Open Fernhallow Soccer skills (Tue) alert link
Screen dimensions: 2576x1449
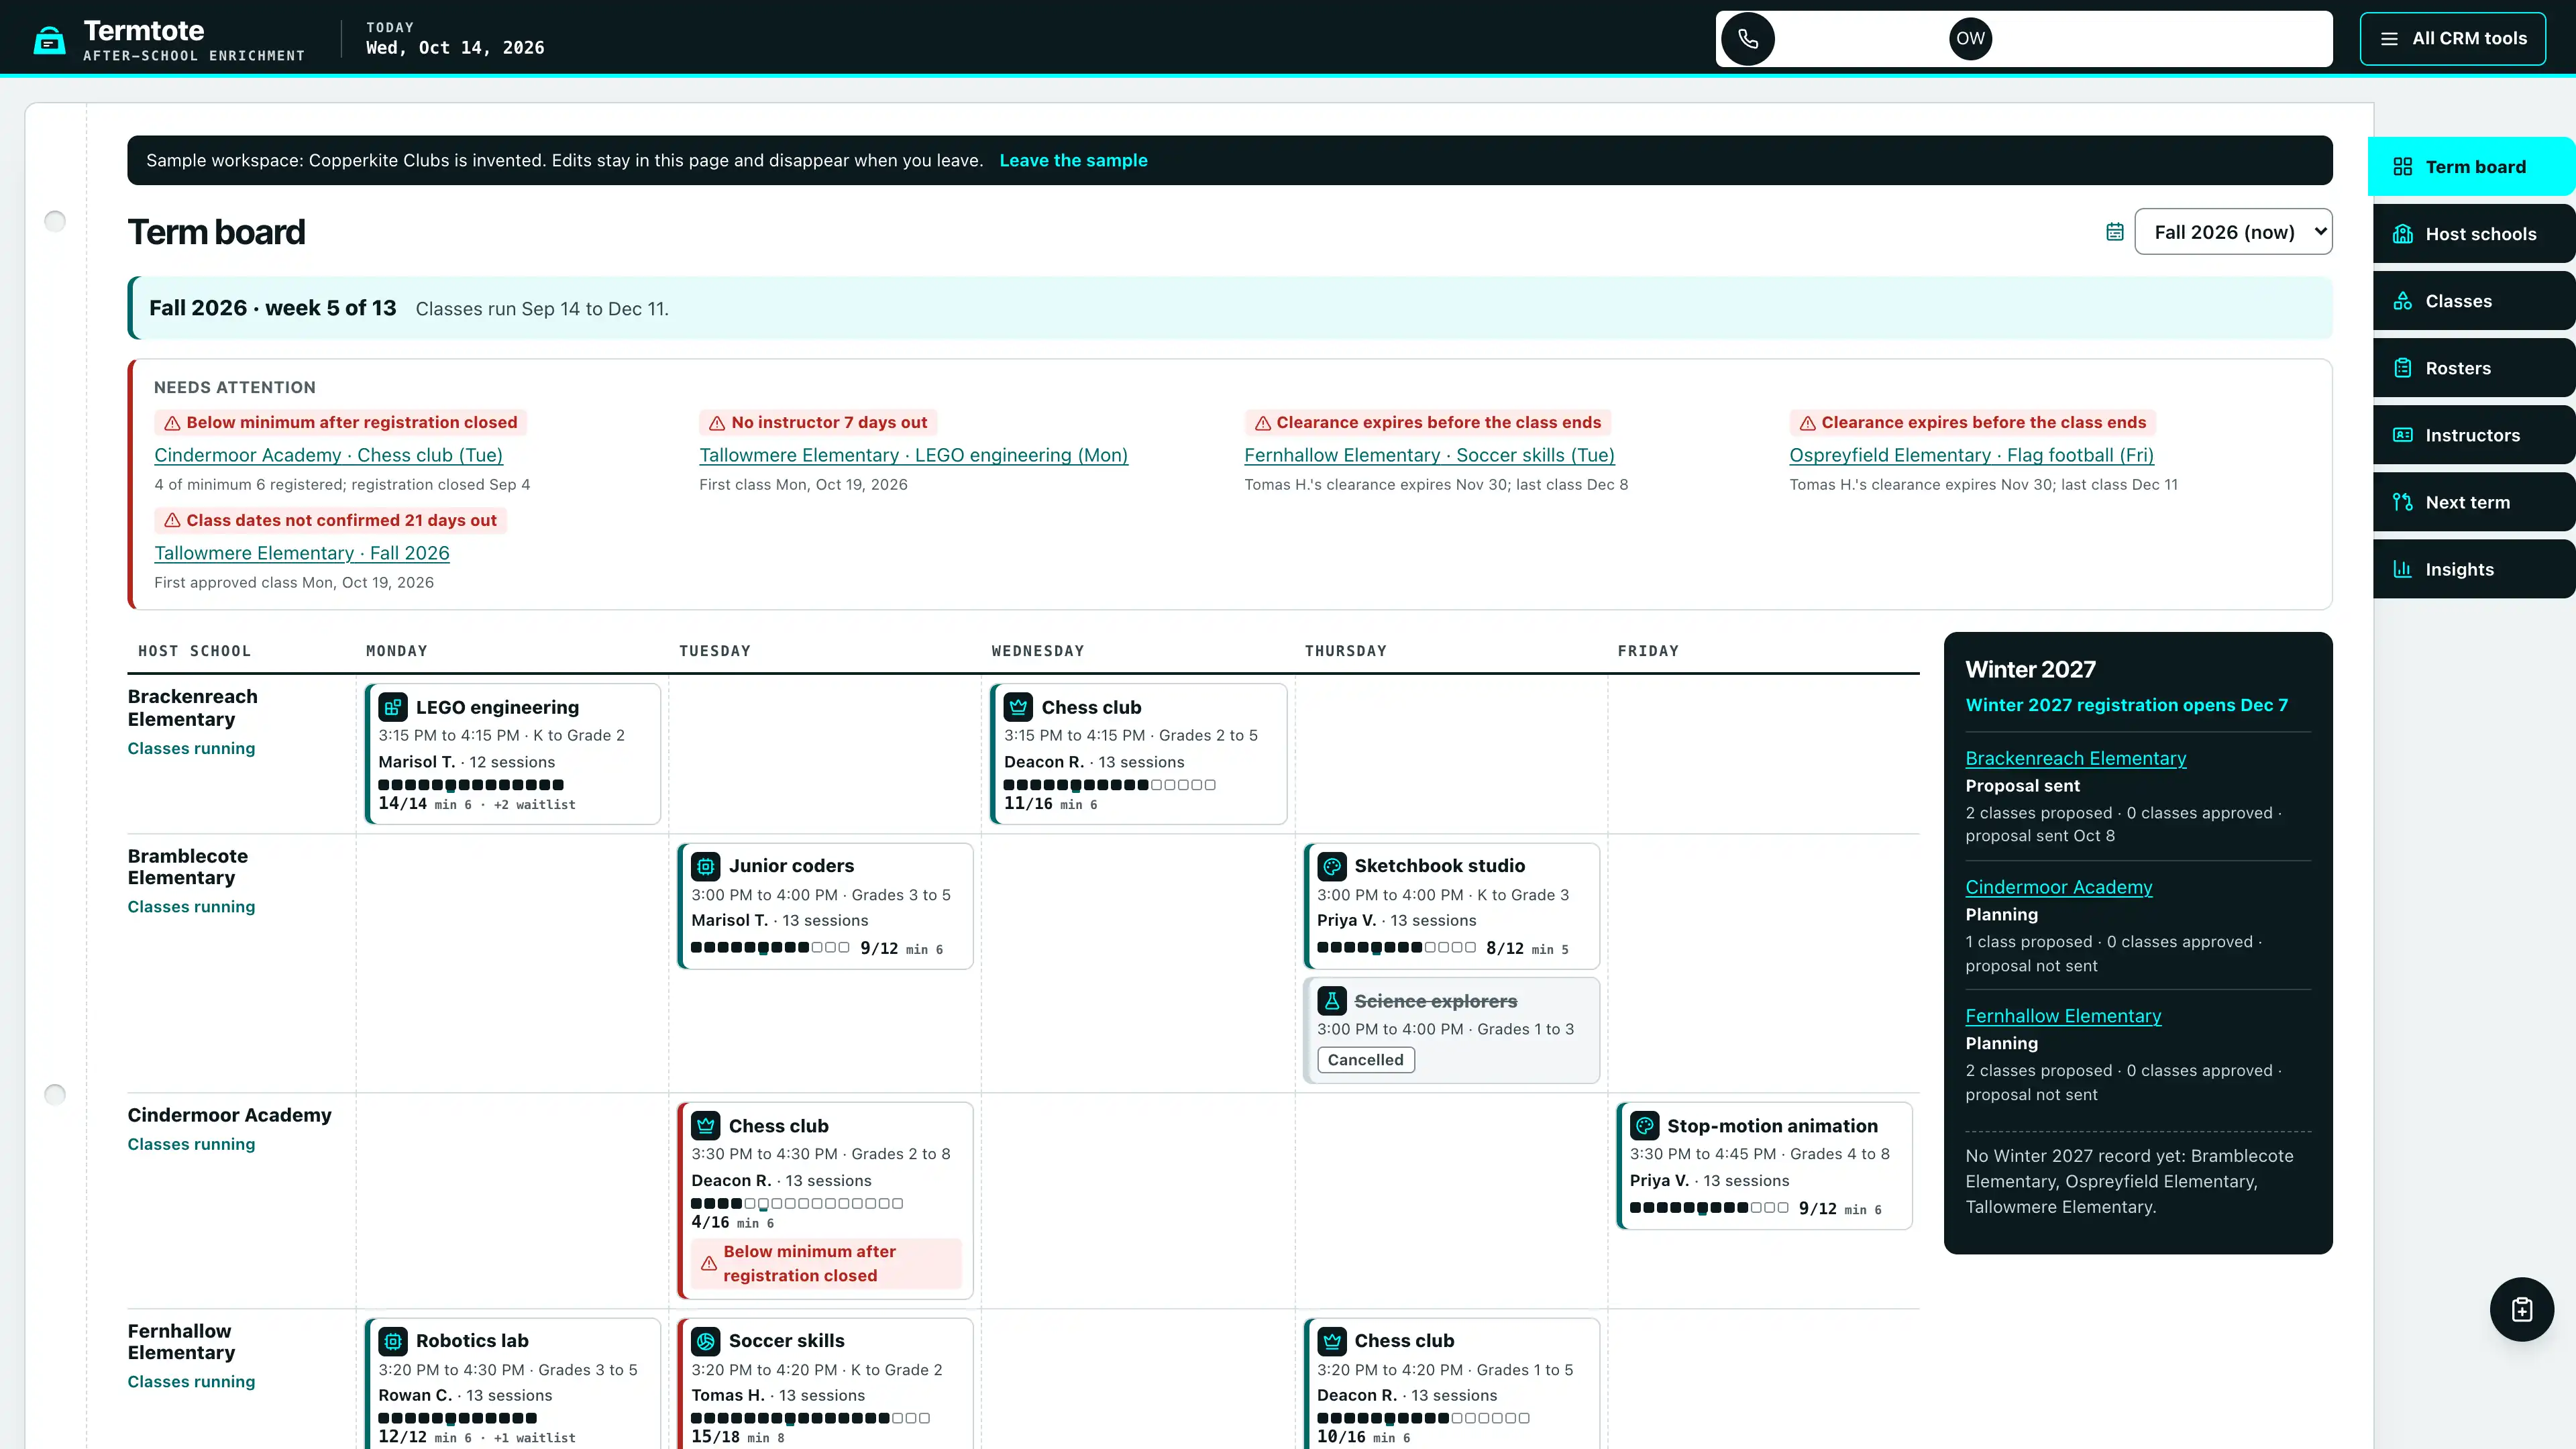1429,455
